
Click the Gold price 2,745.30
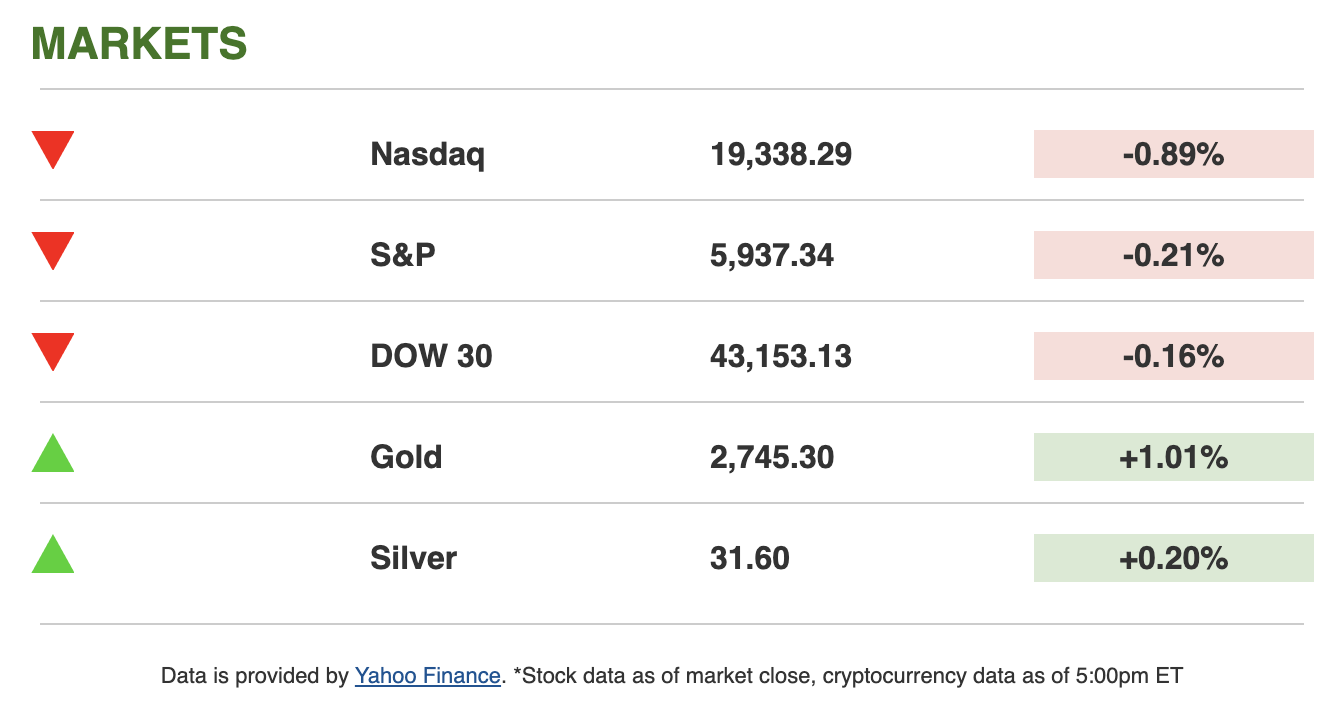coord(772,457)
